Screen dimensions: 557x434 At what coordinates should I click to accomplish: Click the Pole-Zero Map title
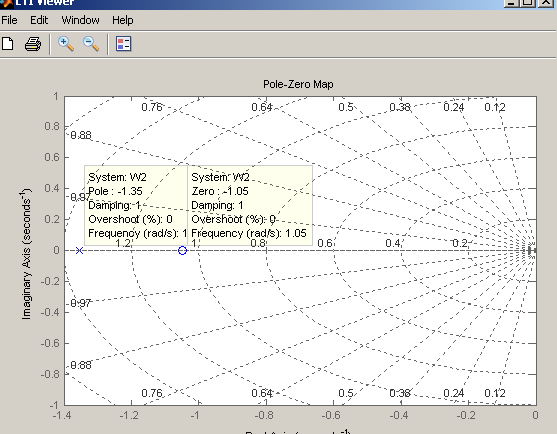[x=298, y=85]
